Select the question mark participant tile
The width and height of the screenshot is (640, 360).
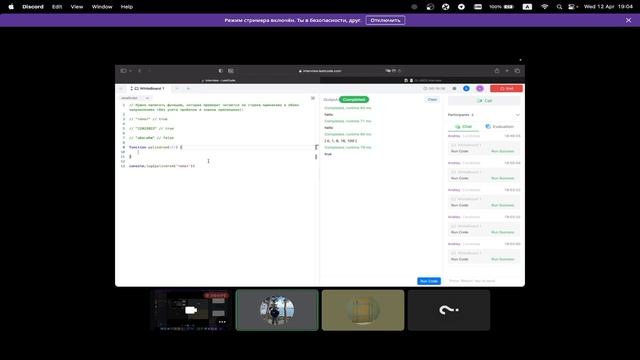click(x=449, y=310)
